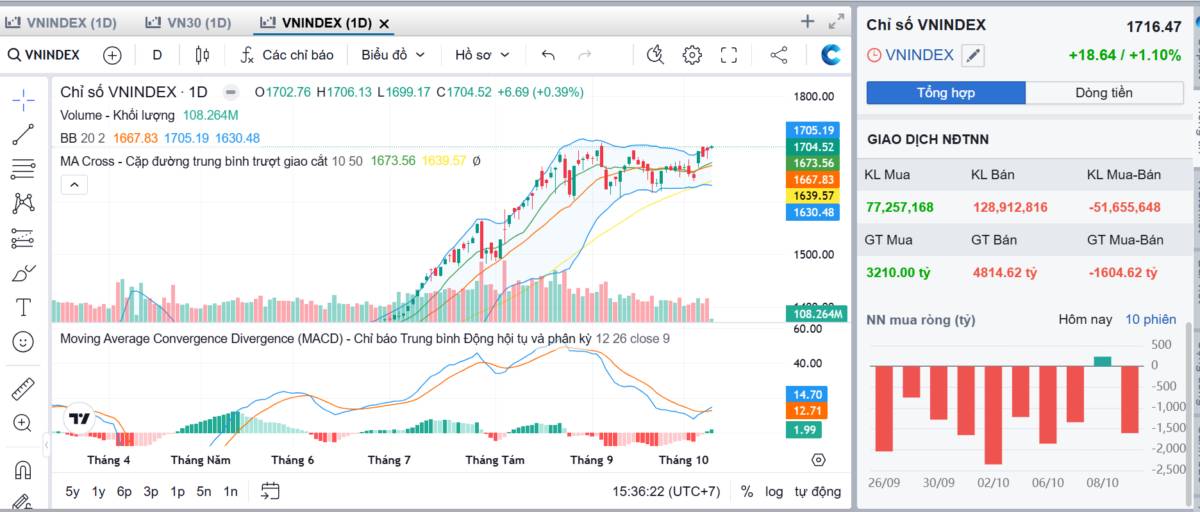This screenshot has height=512, width=1200.
Task: Share chart via share icon
Action: [780, 55]
